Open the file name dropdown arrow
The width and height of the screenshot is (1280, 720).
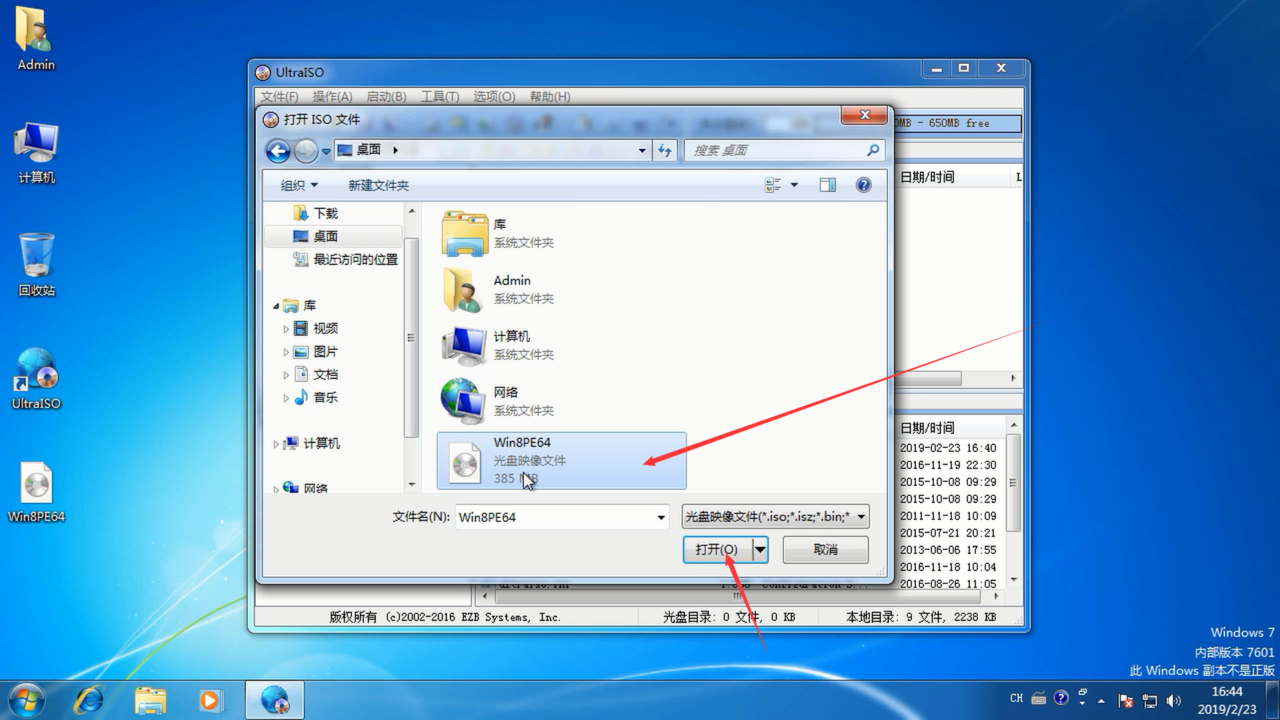[x=661, y=517]
